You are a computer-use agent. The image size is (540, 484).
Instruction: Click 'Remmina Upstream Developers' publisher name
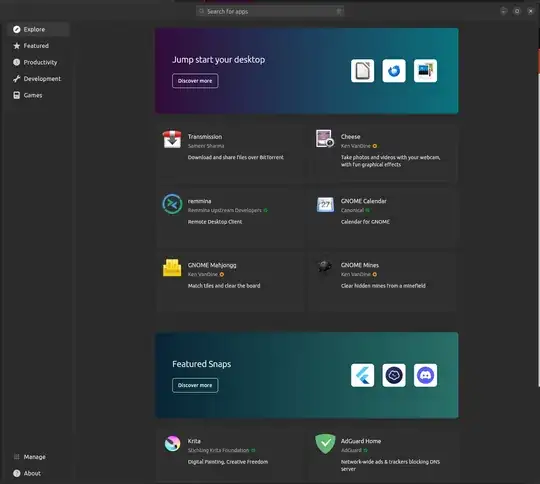(225, 210)
